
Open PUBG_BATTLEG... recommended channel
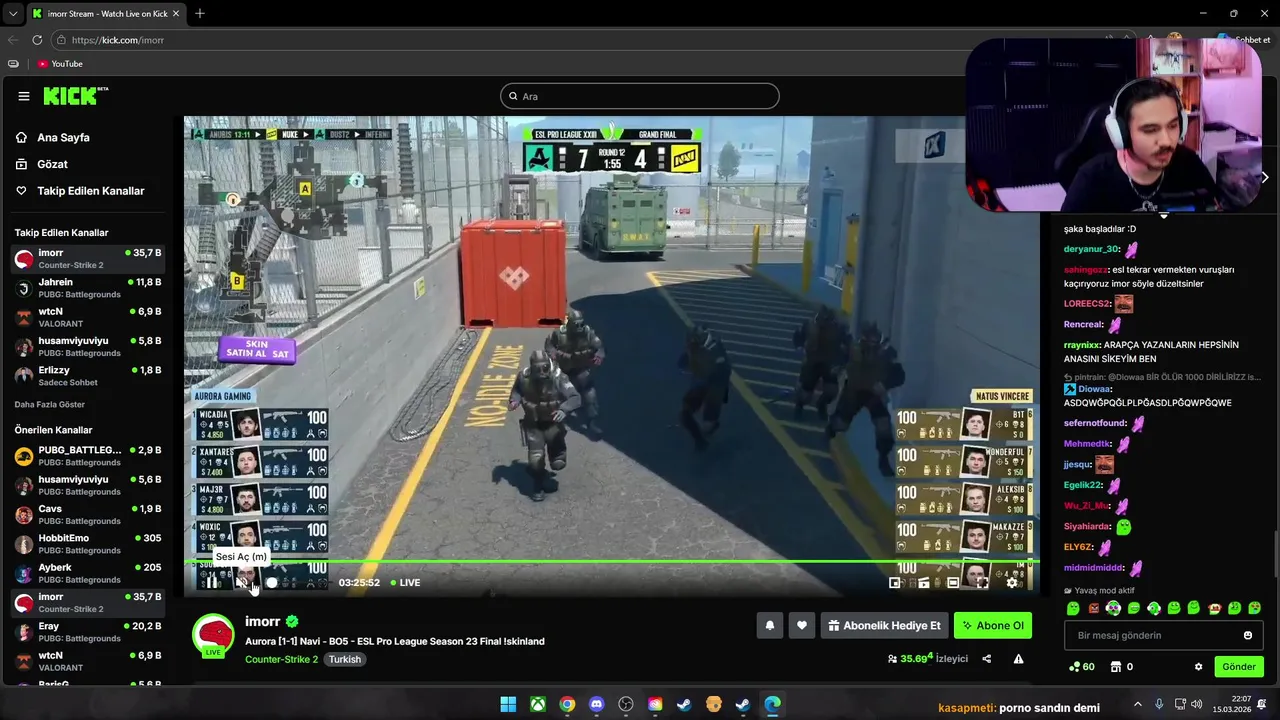pos(88,456)
